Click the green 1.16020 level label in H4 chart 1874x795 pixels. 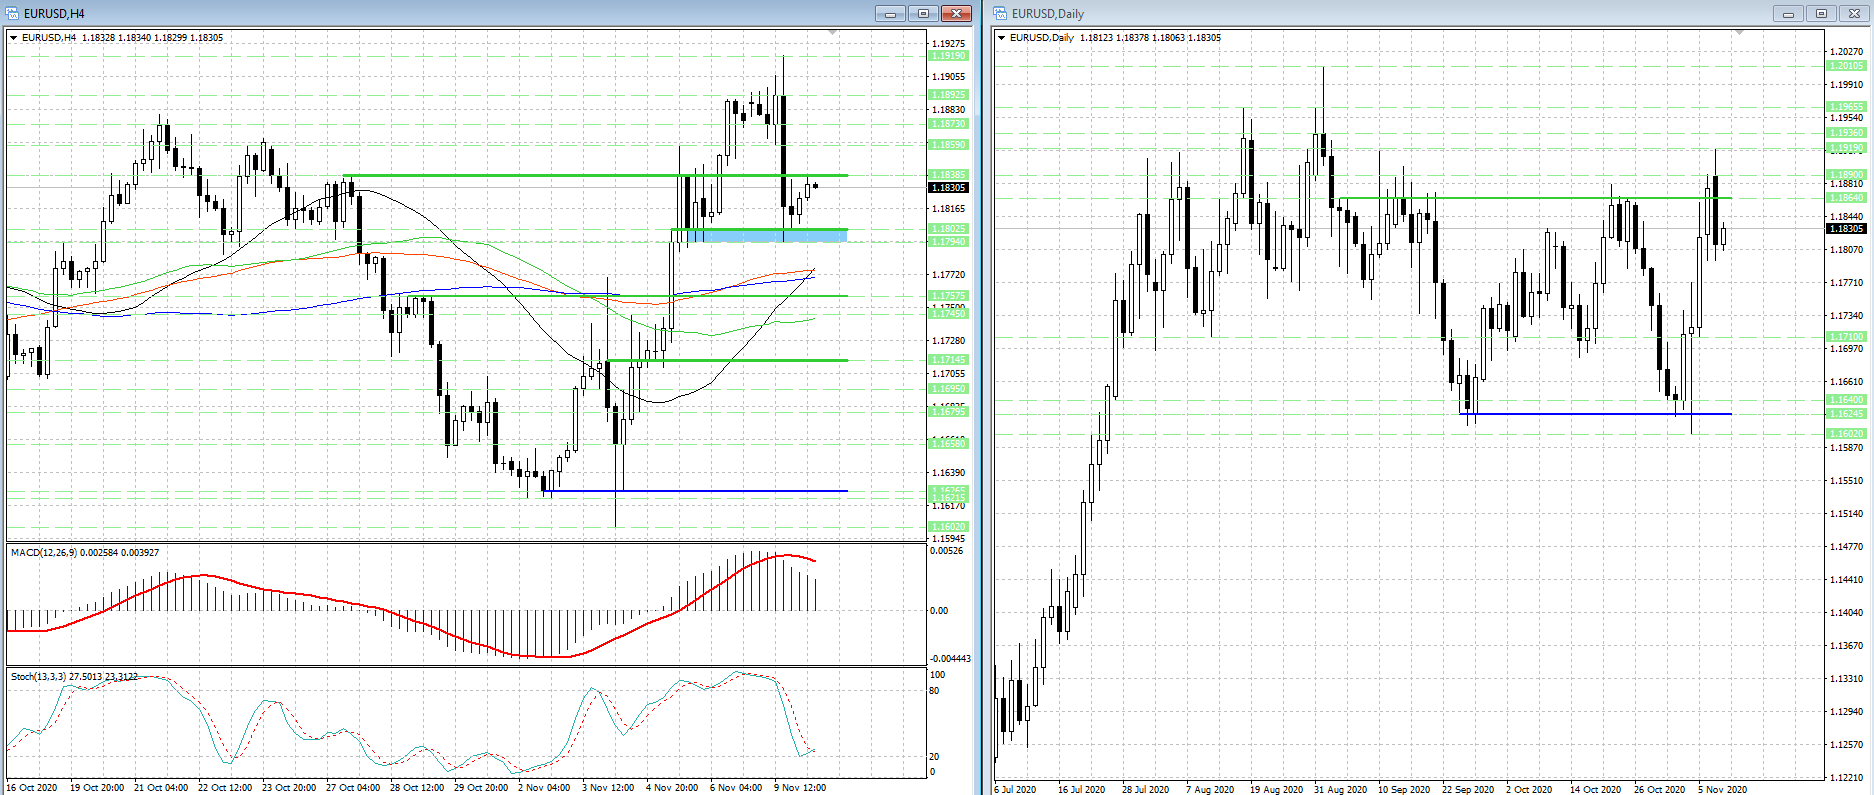click(949, 527)
